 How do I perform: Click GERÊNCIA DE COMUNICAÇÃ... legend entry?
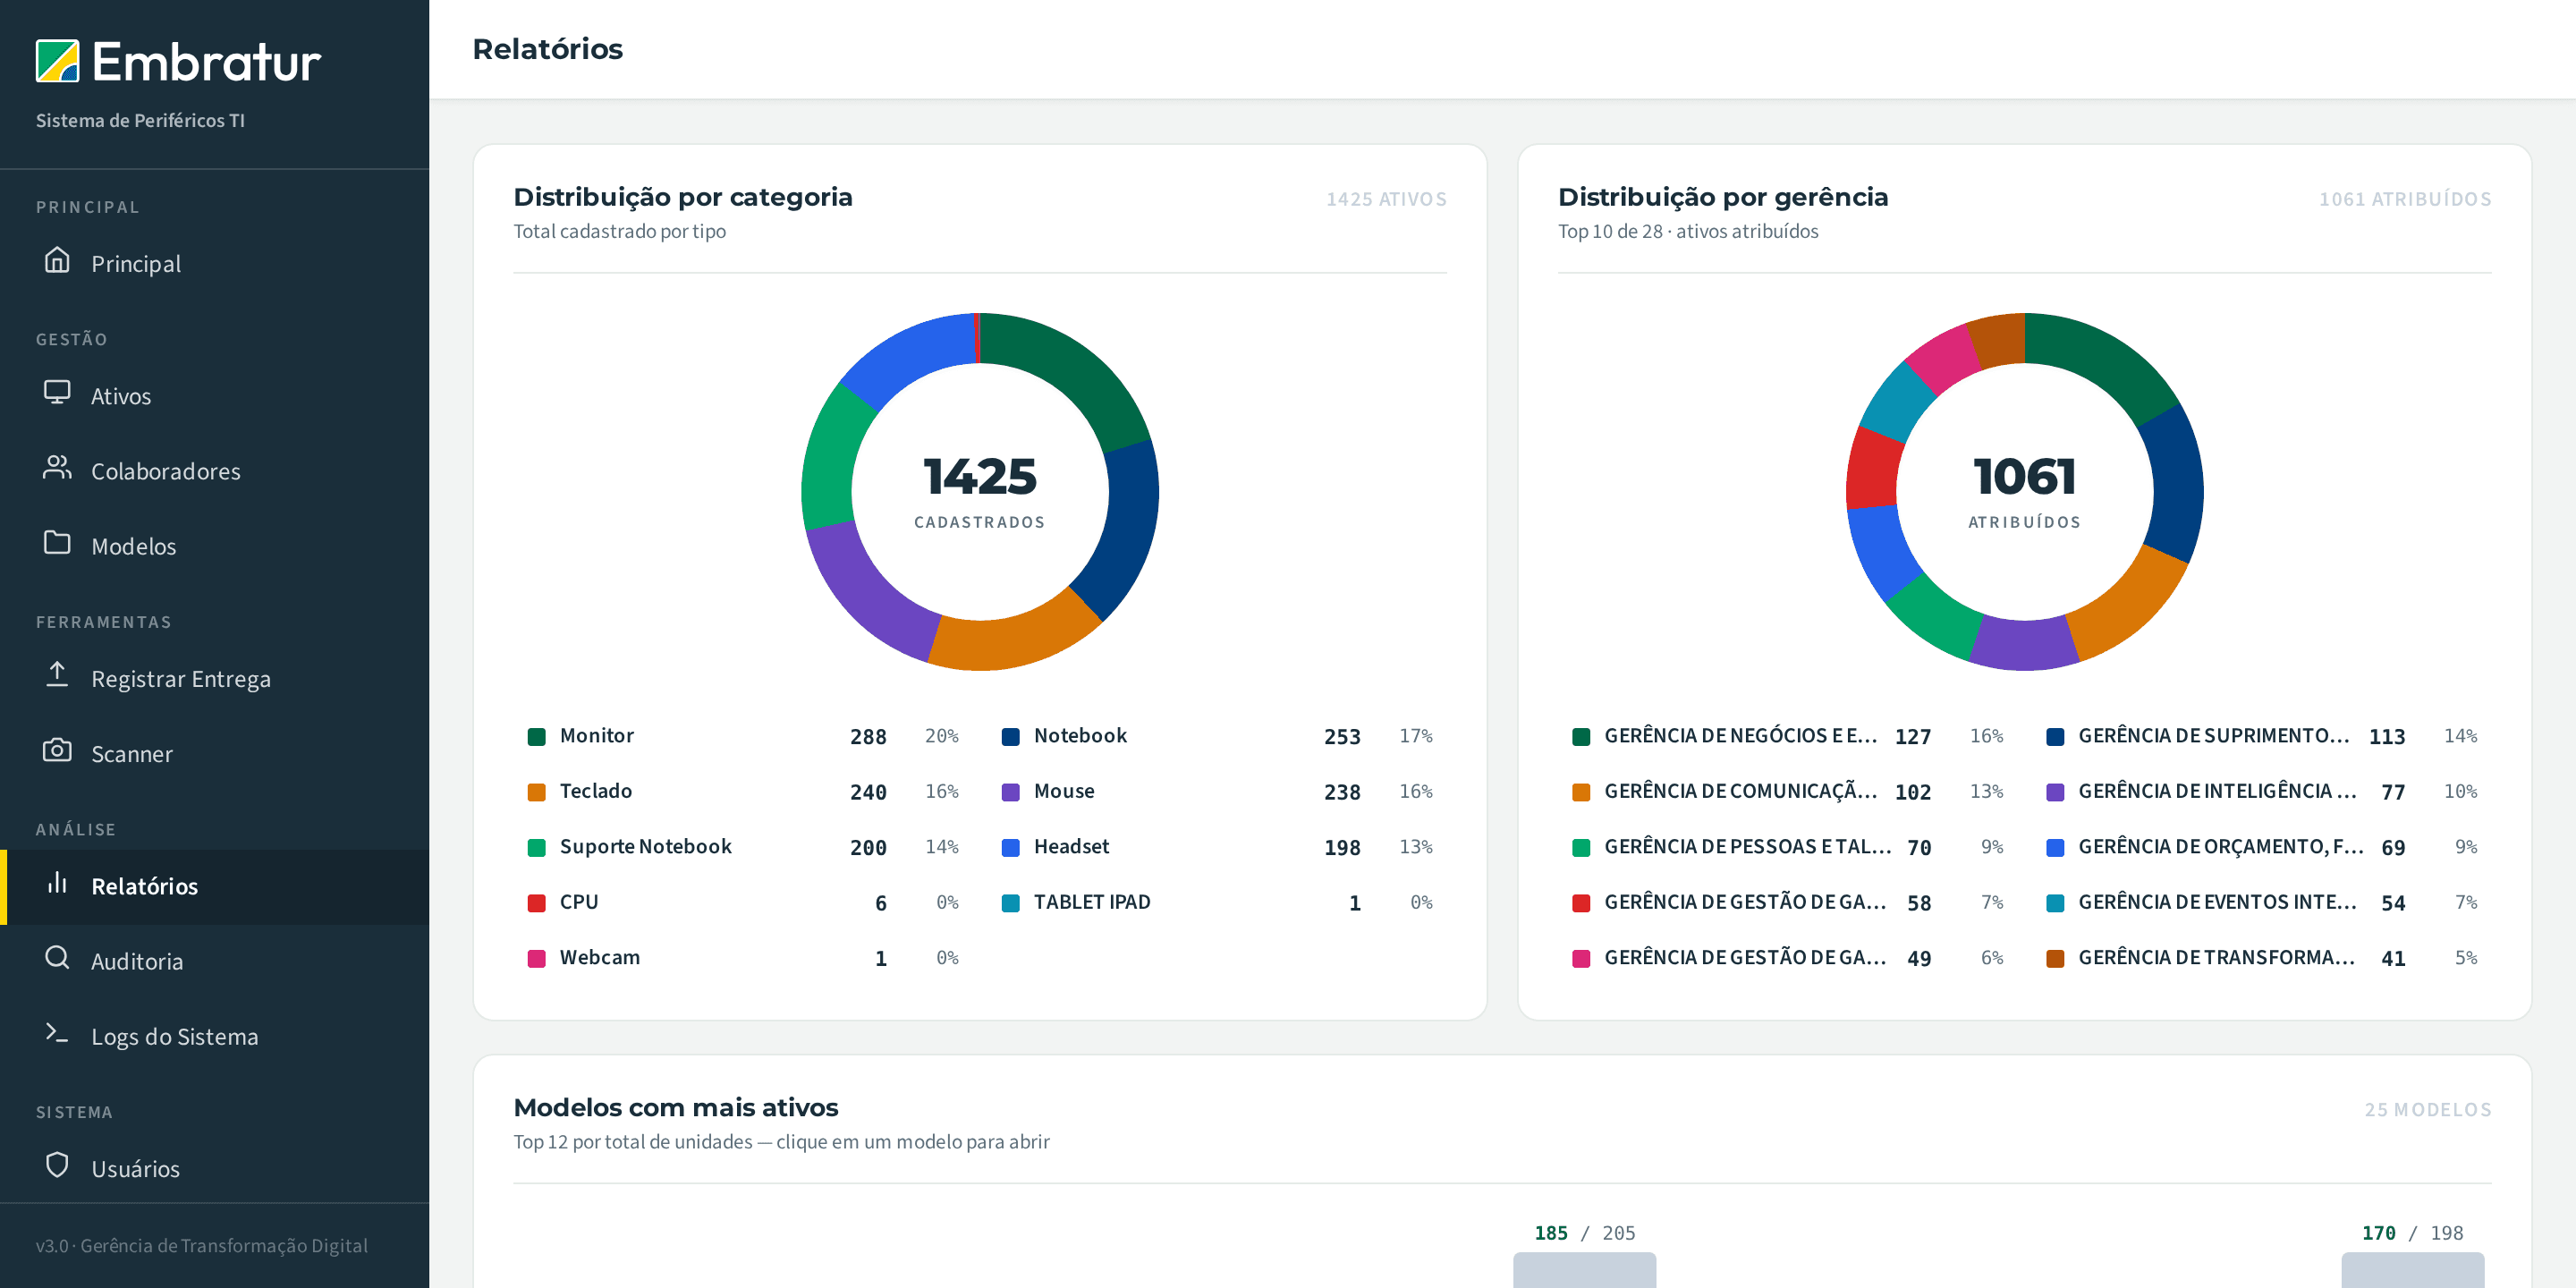1788,791
